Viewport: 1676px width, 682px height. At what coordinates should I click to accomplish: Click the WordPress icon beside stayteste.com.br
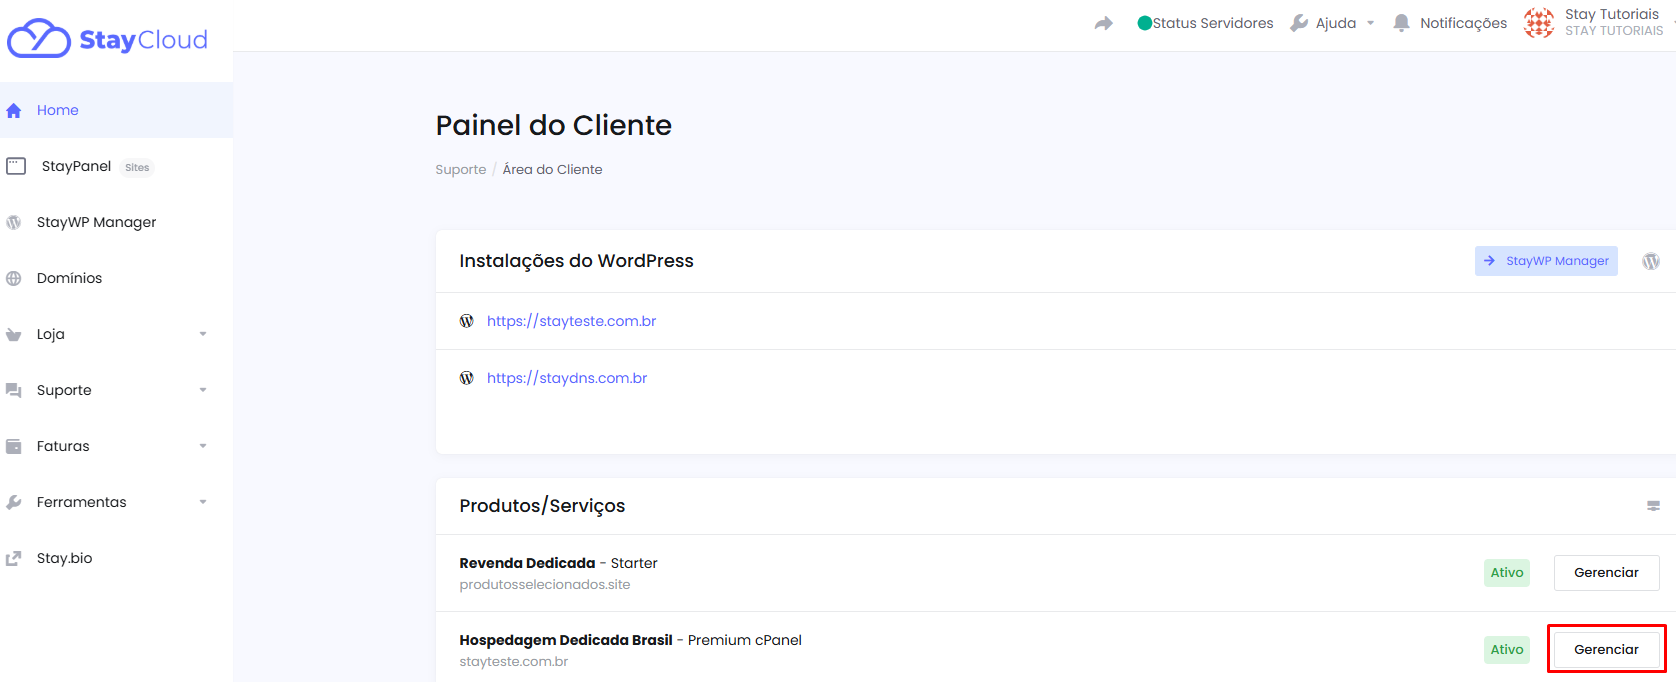point(467,321)
